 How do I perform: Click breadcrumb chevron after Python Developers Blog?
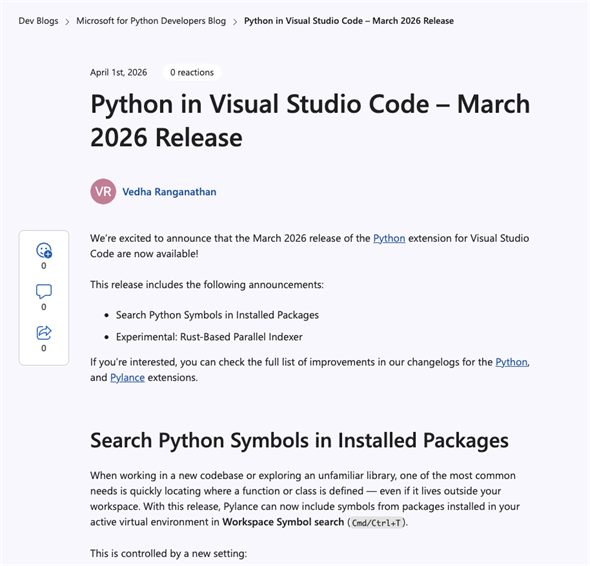coord(235,22)
